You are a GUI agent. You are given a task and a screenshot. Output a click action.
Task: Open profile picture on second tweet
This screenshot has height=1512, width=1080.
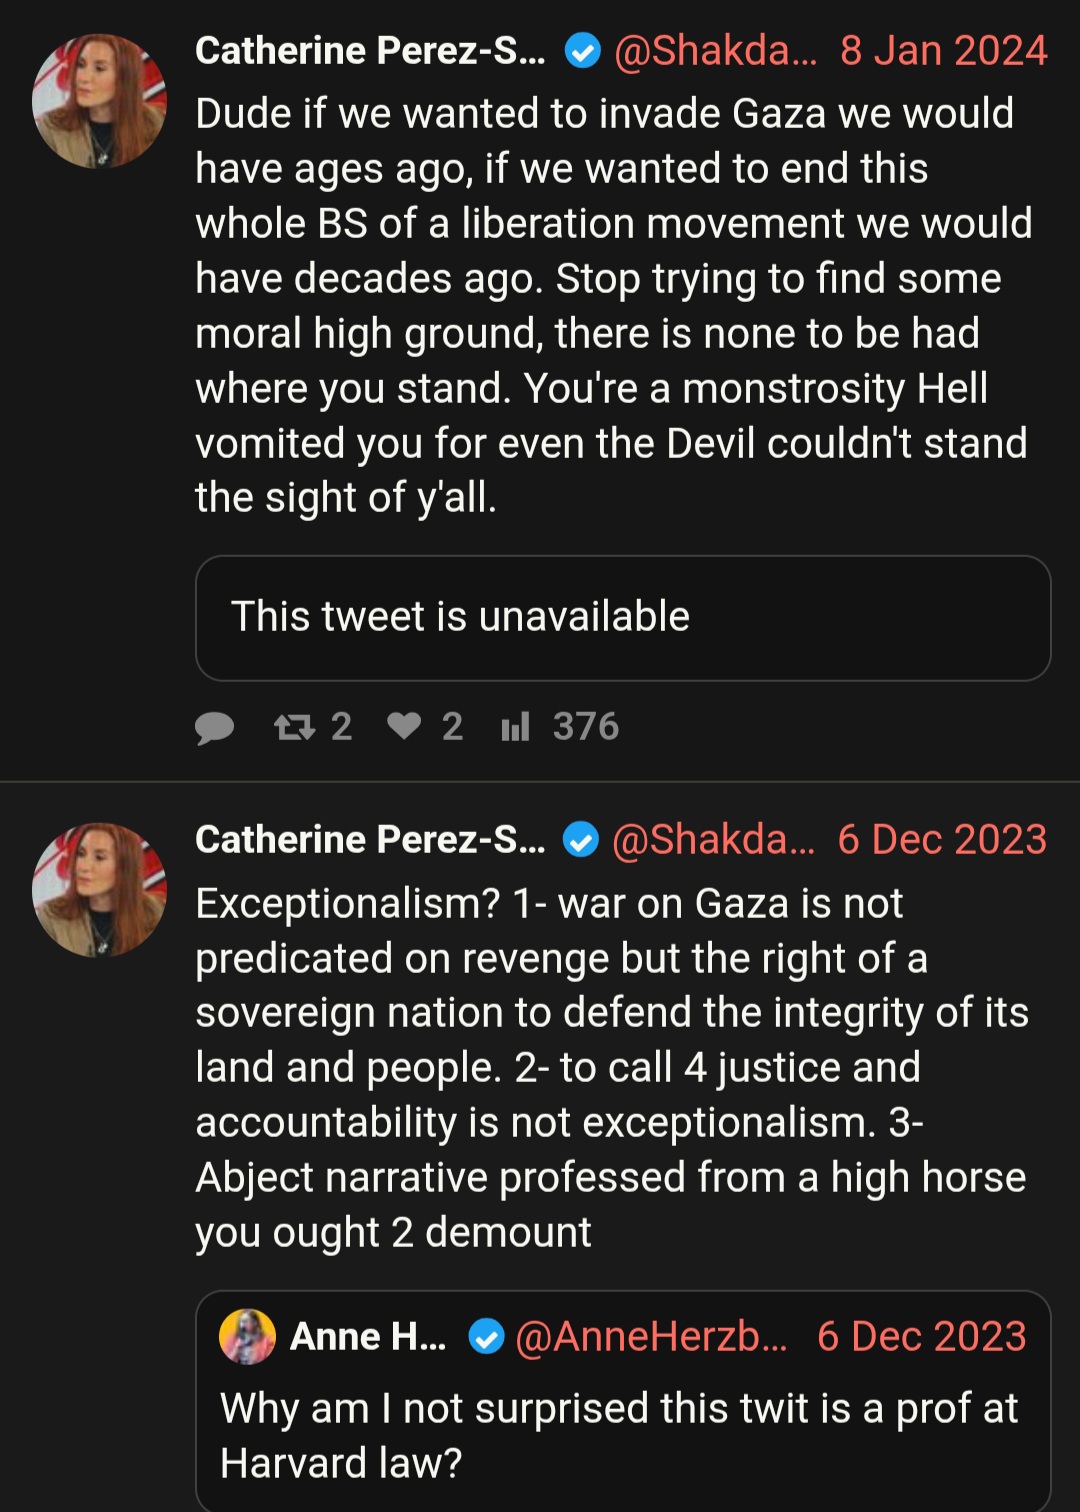pos(99,890)
